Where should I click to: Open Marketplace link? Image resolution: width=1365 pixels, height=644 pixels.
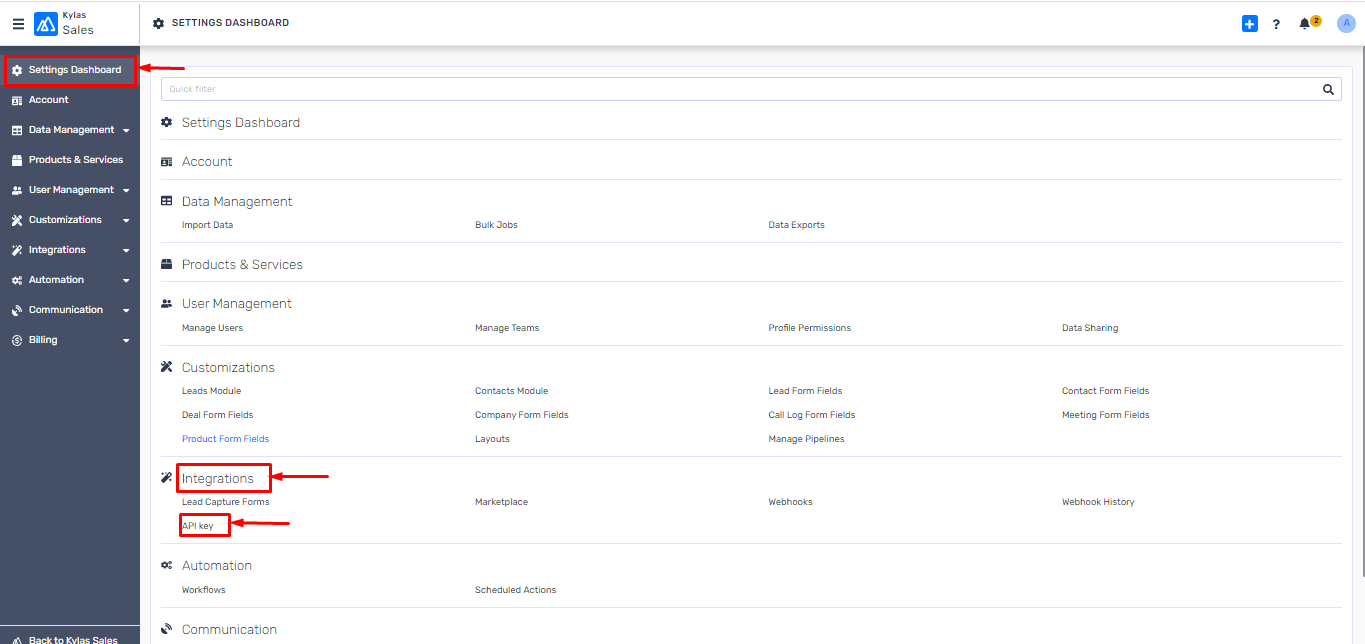502,502
